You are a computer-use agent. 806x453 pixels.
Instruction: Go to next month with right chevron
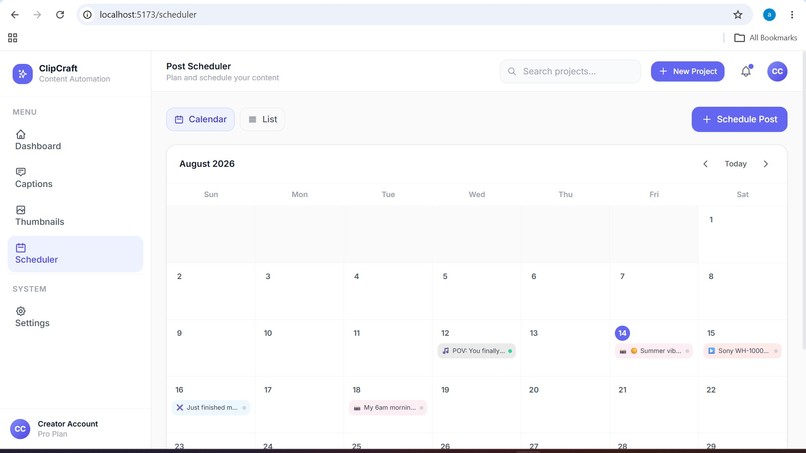point(765,164)
